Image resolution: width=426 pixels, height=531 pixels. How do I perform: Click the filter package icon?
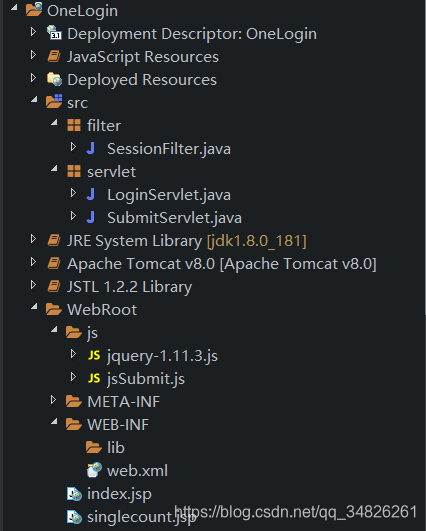click(74, 125)
